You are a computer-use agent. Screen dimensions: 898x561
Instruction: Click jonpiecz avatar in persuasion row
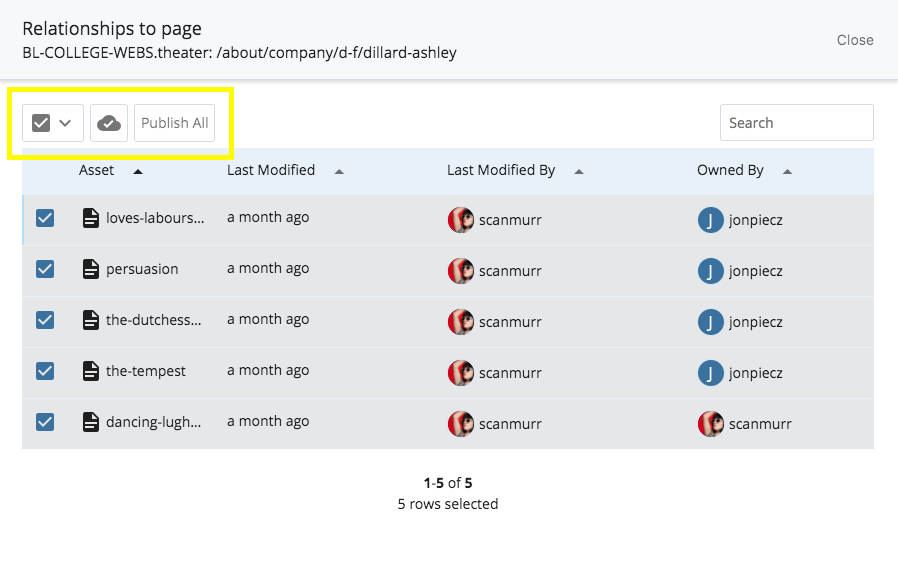pos(710,270)
